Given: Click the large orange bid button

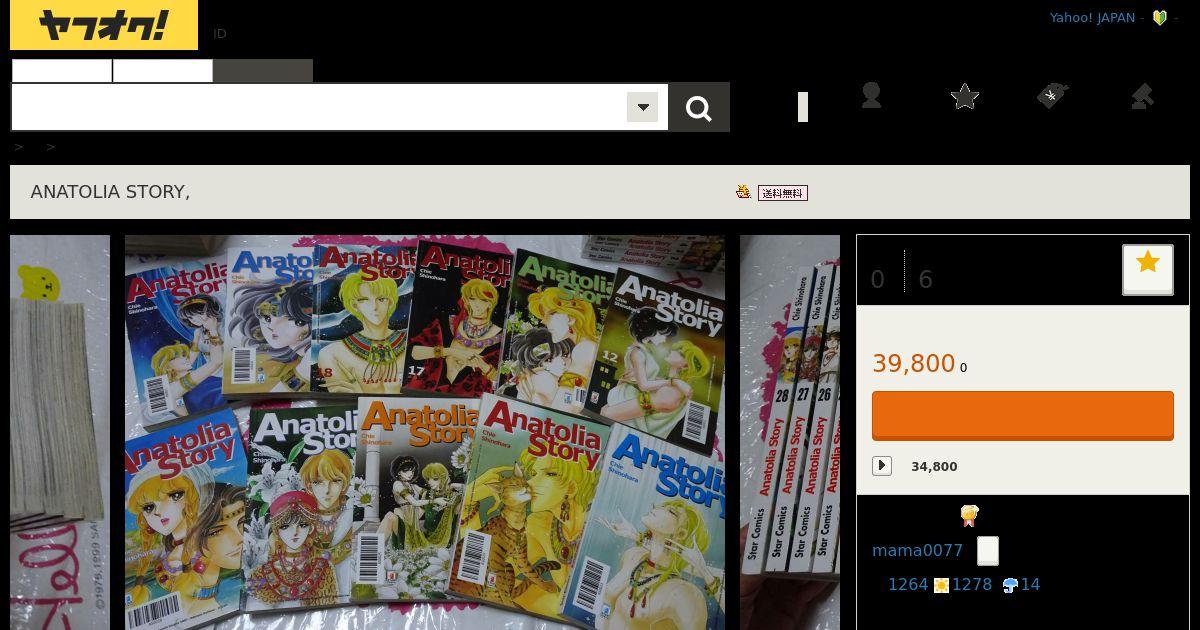Looking at the screenshot, I should tap(1023, 415).
